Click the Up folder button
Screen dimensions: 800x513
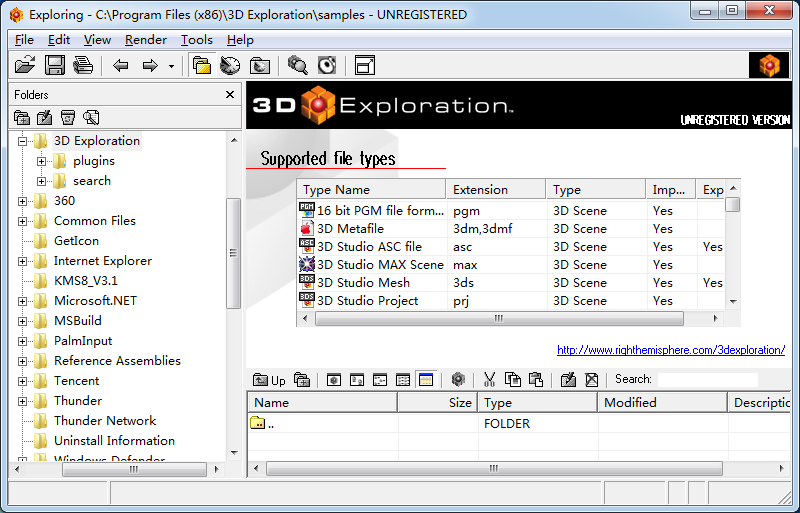(269, 380)
